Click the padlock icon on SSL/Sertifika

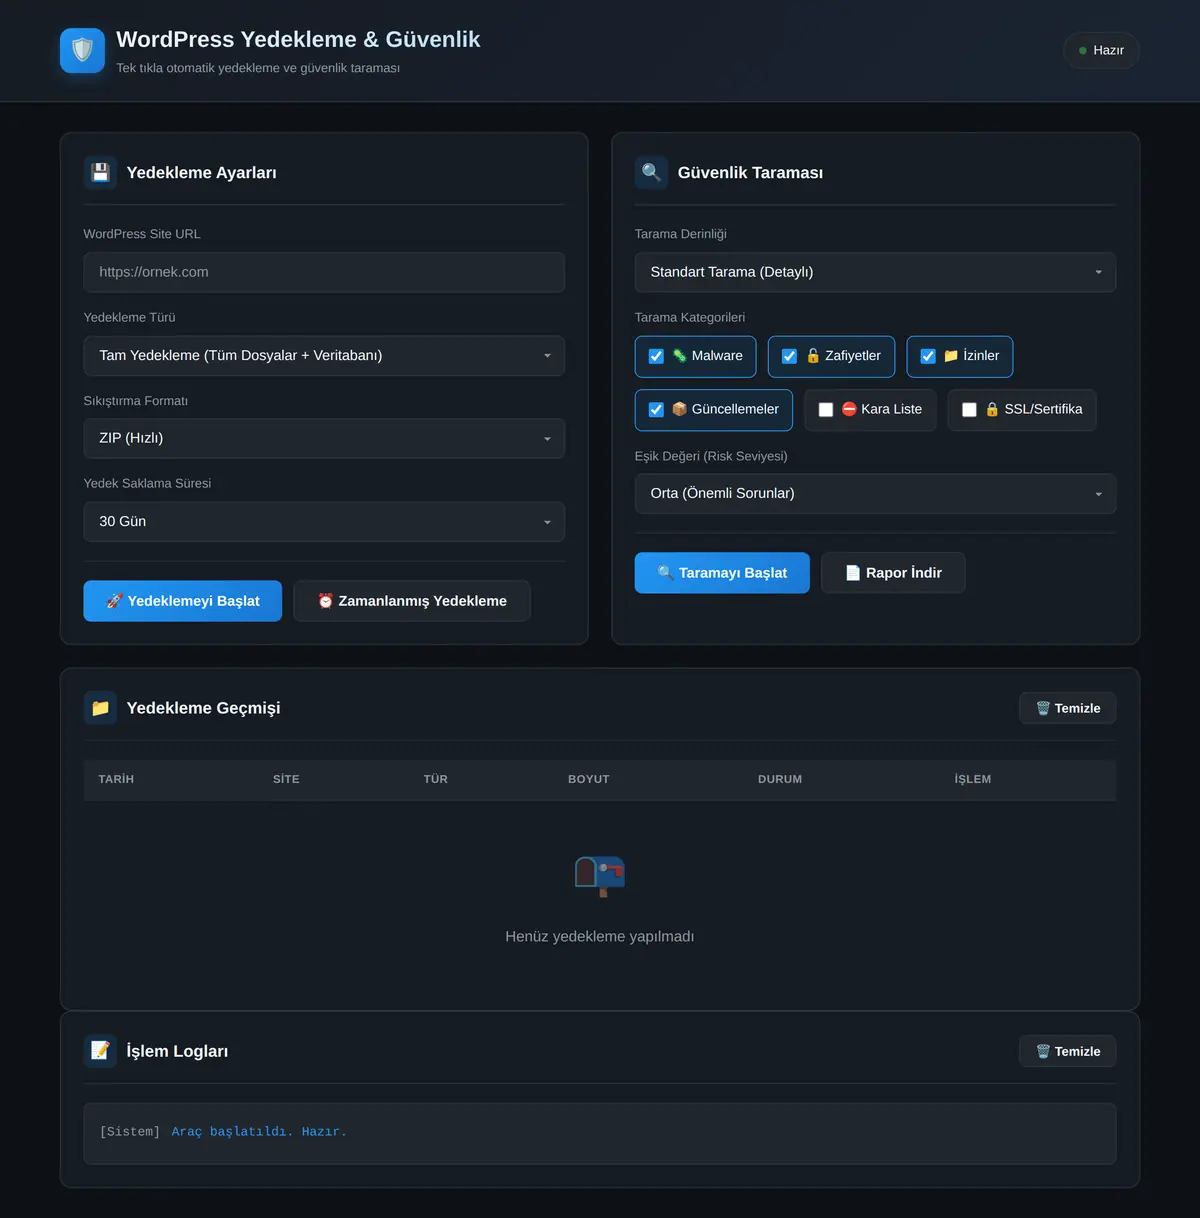992,409
